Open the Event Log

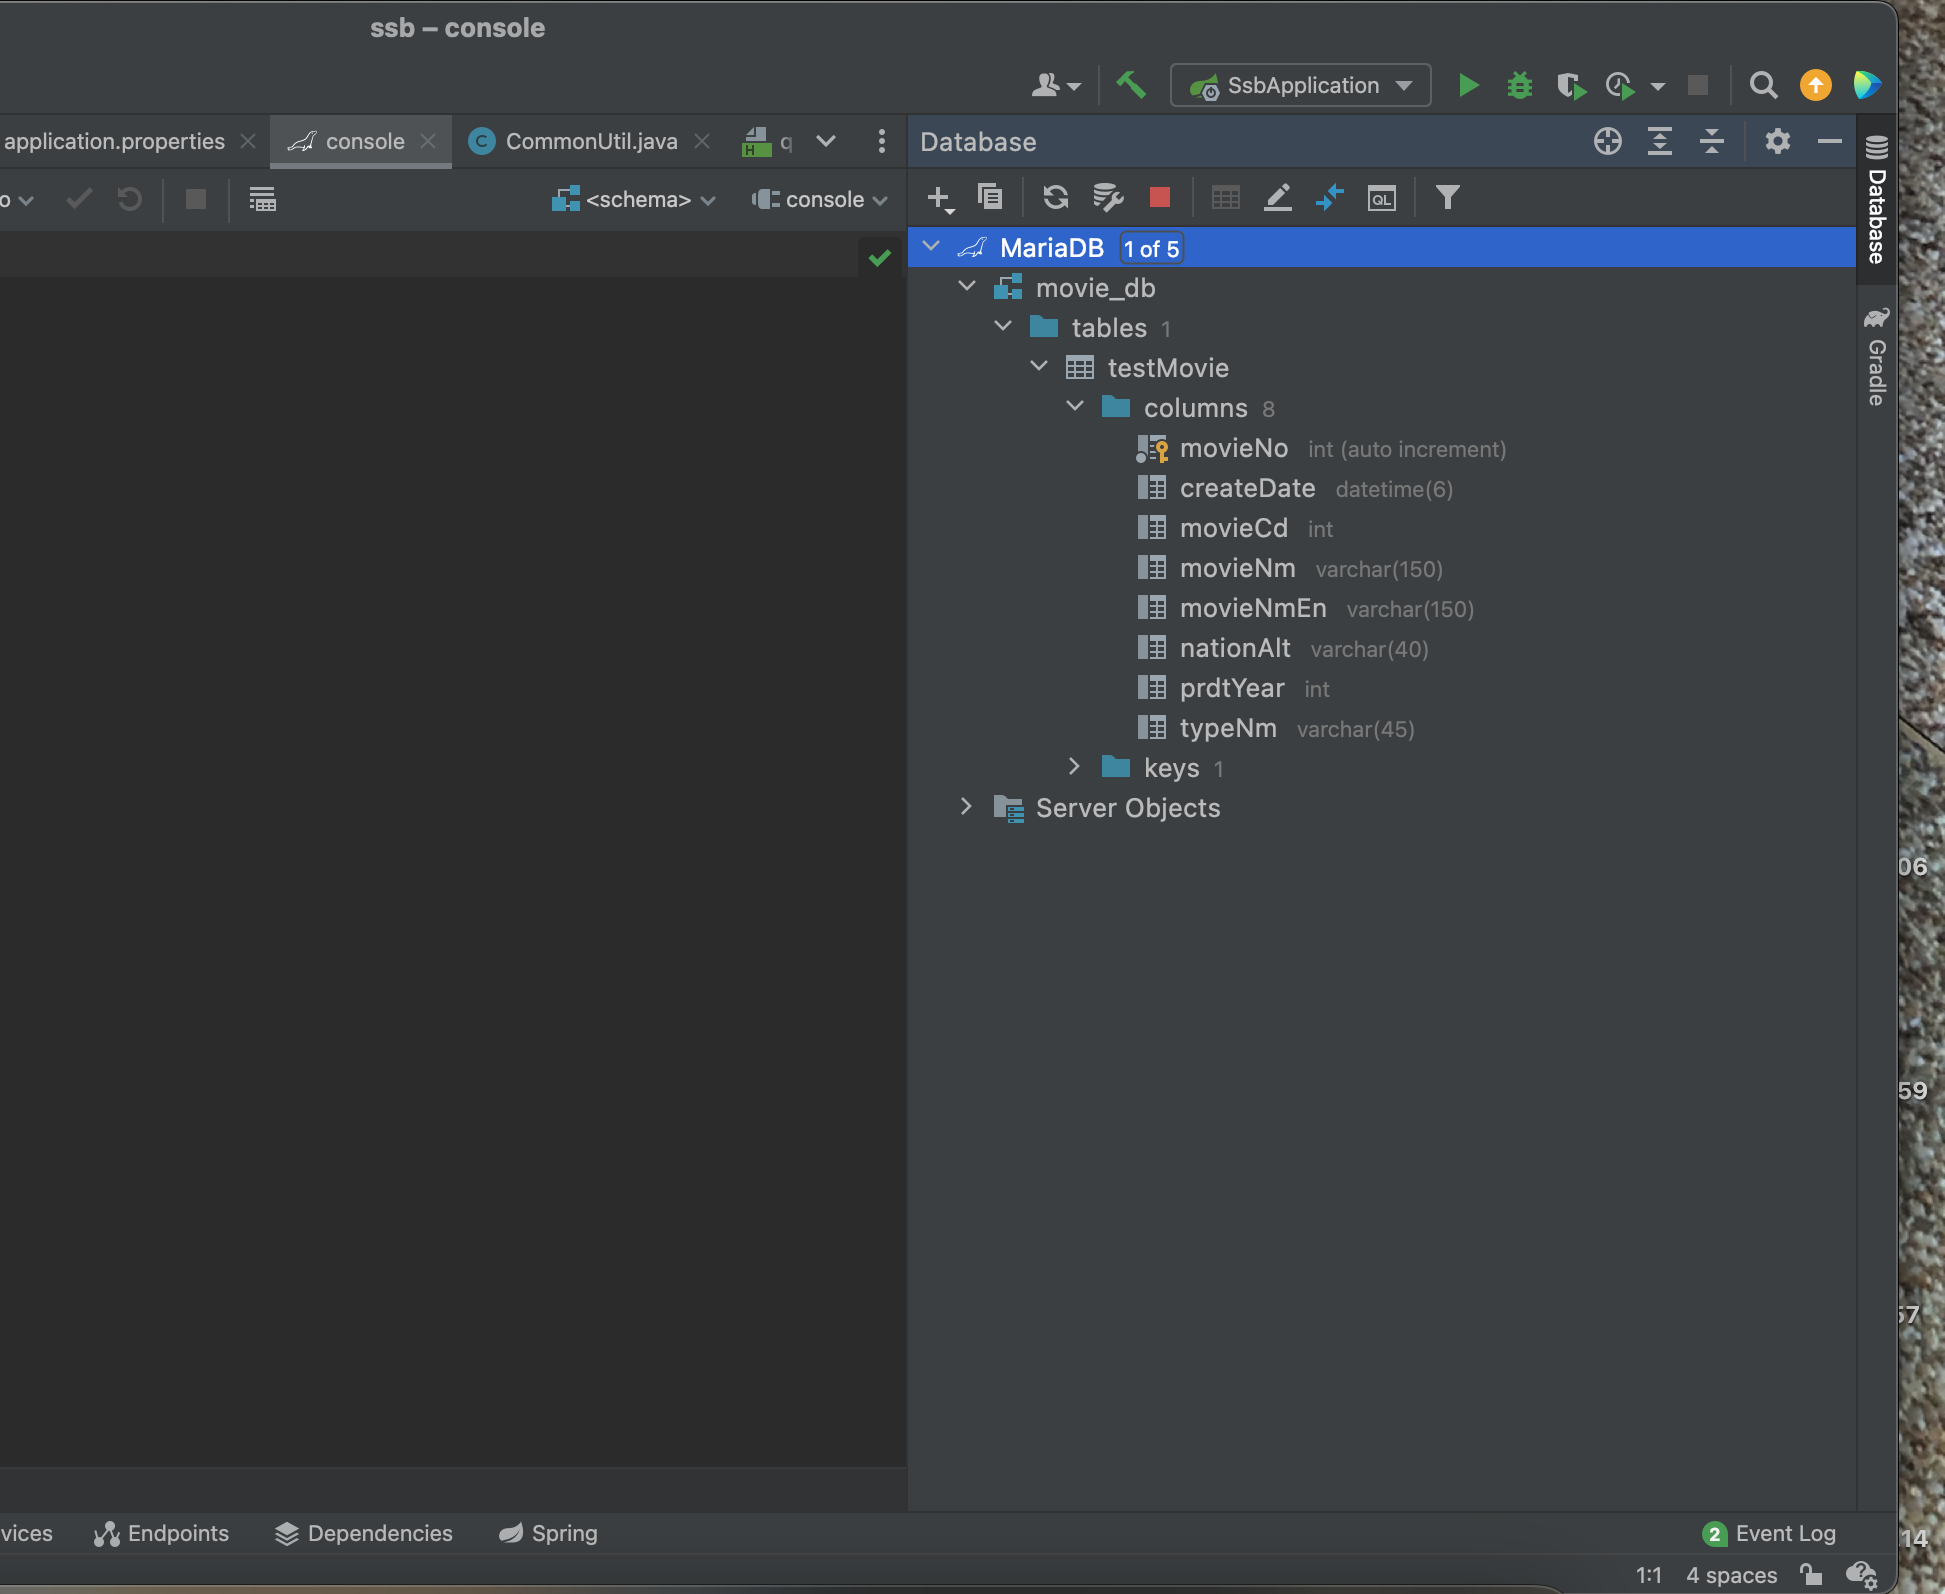[x=1784, y=1533]
